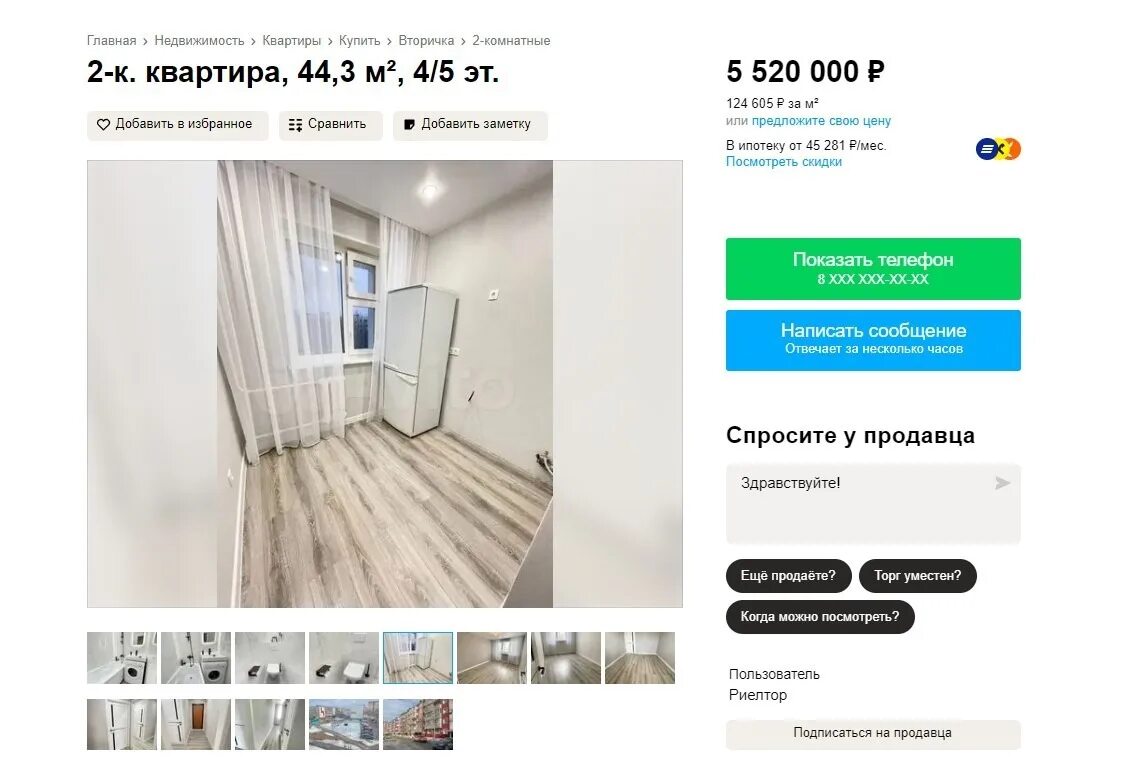Click the heart icon to favorite listing
Screen dimensions: 1122x764
coord(103,124)
